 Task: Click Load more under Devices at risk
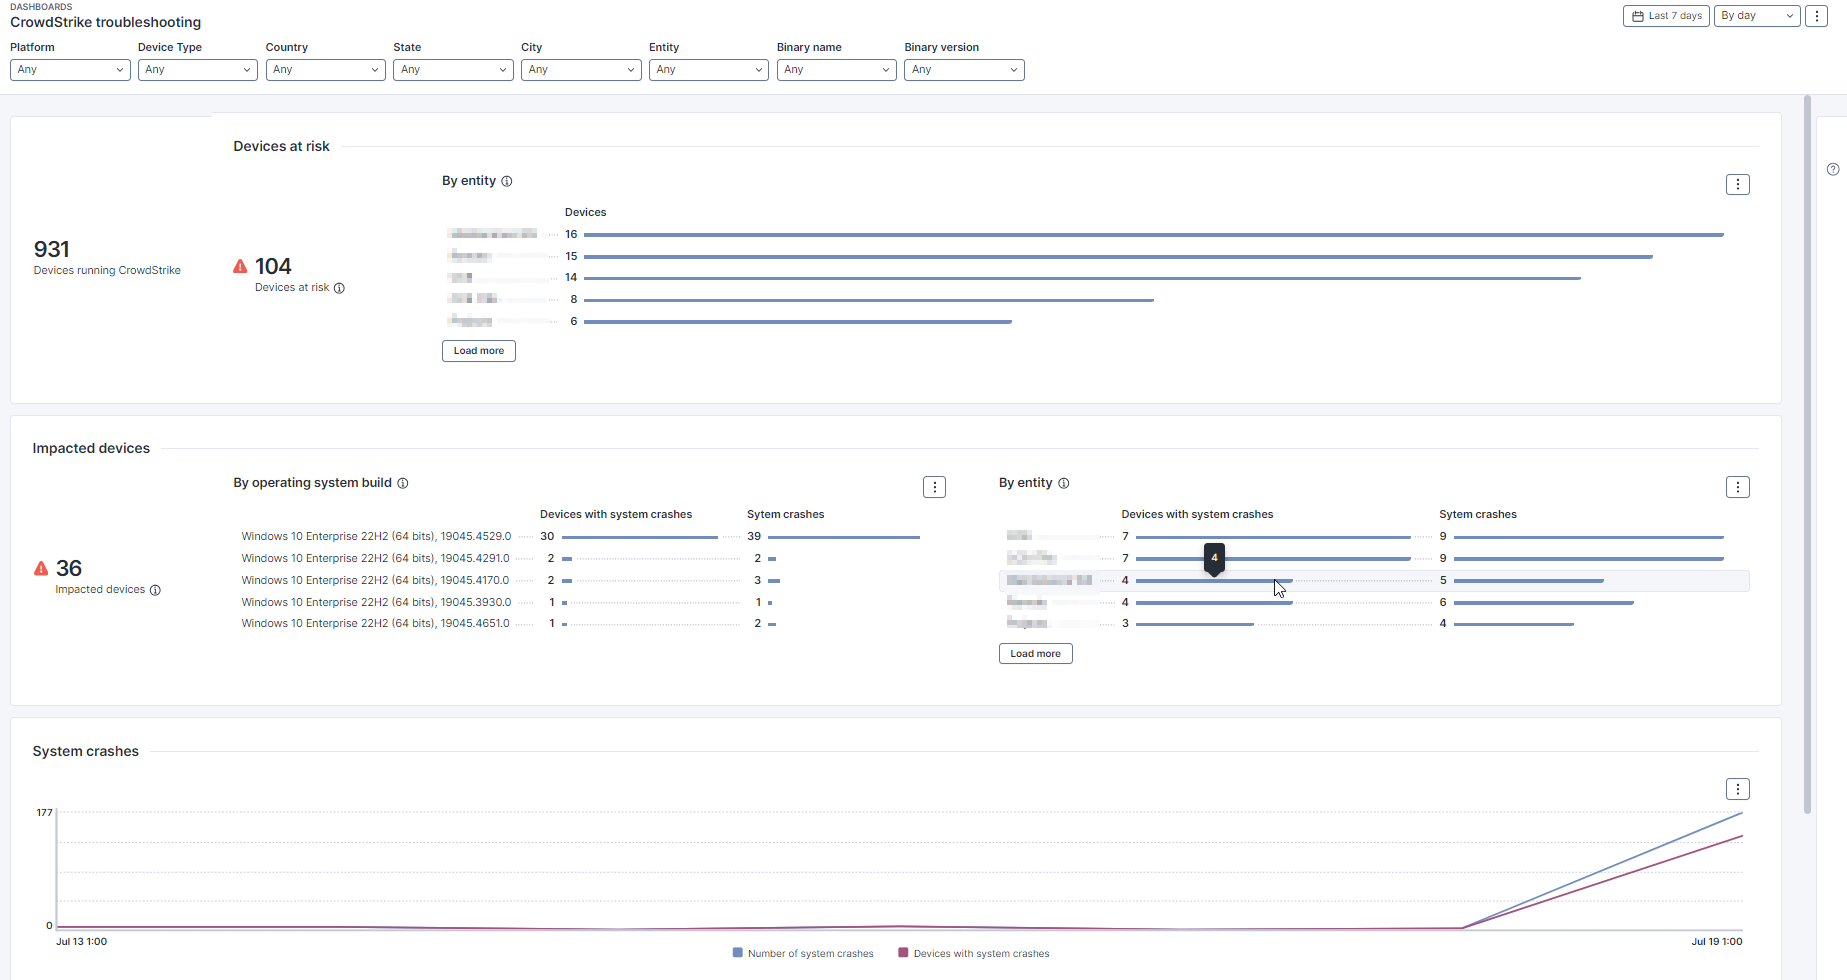478,351
